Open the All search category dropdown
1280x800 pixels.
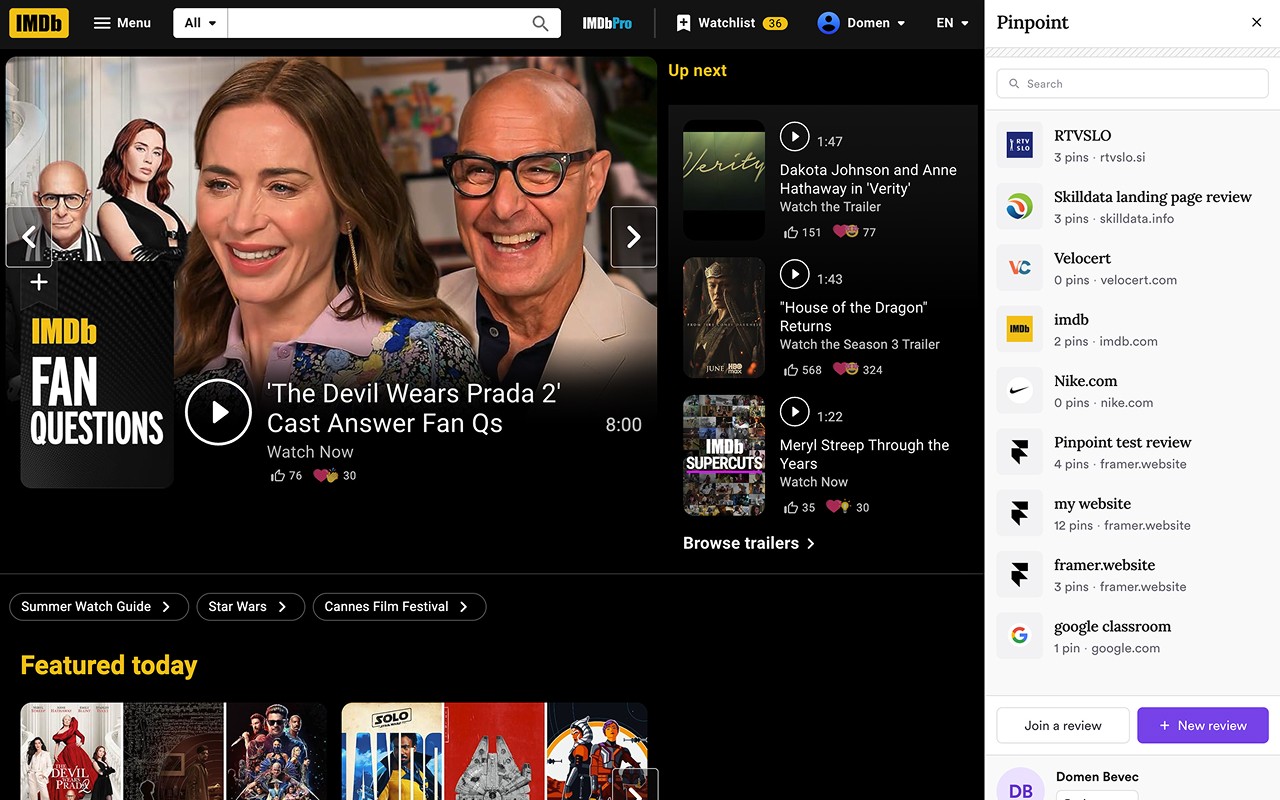200,23
